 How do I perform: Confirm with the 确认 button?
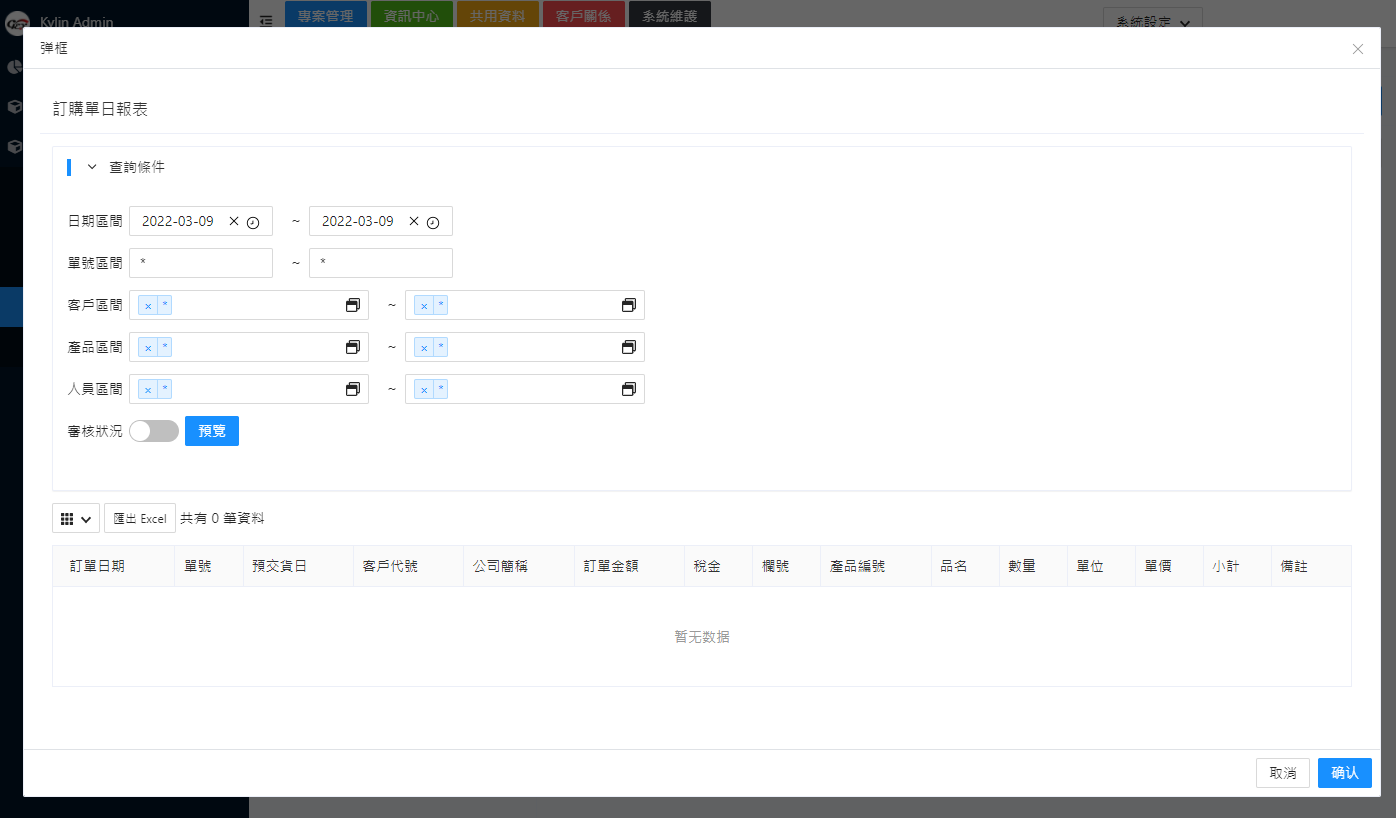click(x=1344, y=773)
